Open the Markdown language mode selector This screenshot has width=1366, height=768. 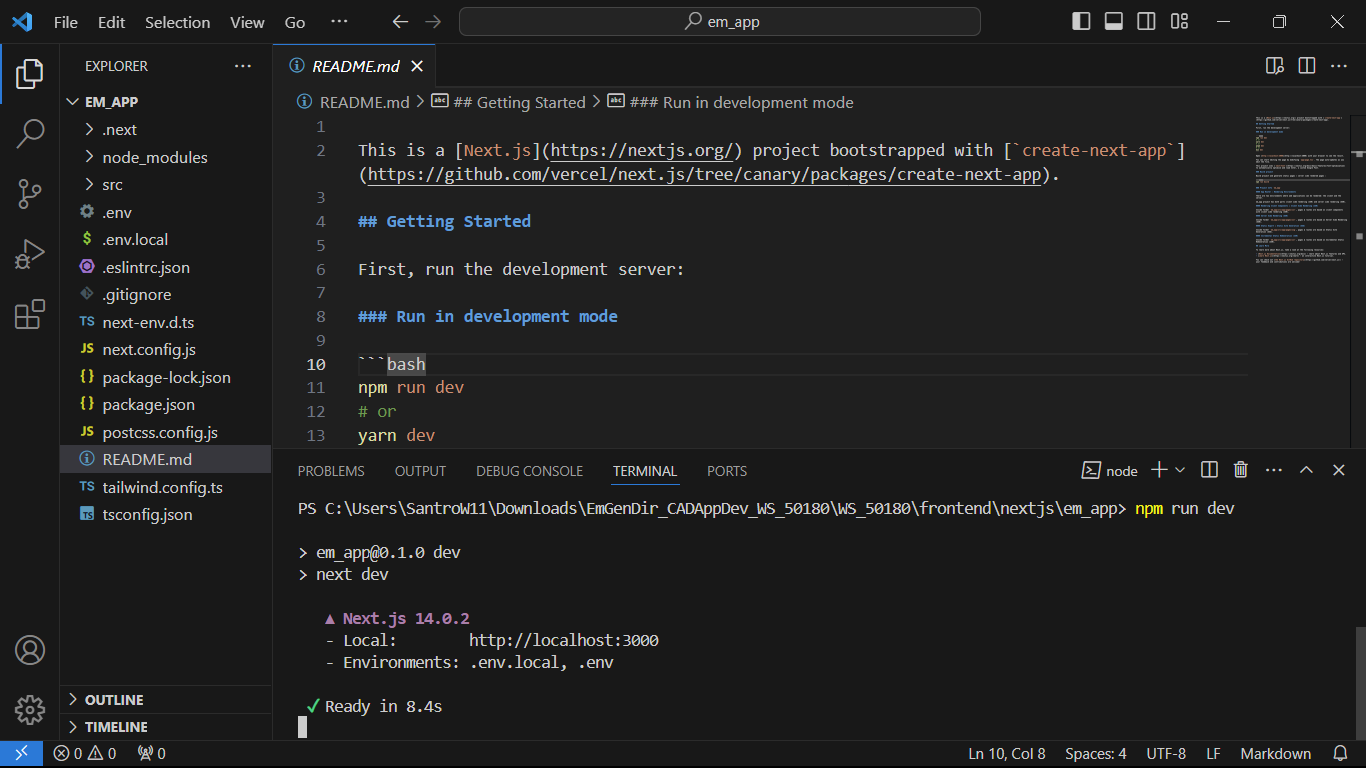point(1275,753)
